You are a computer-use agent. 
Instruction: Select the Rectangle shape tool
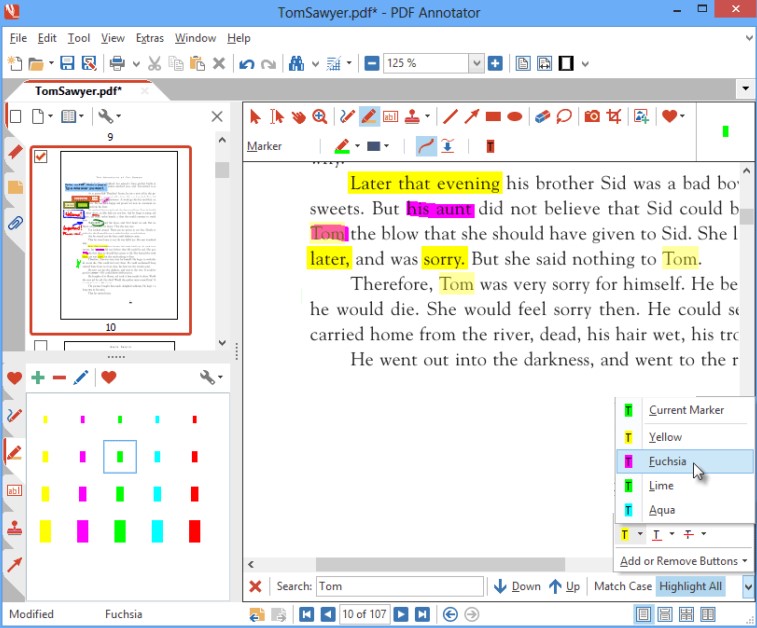click(x=493, y=117)
